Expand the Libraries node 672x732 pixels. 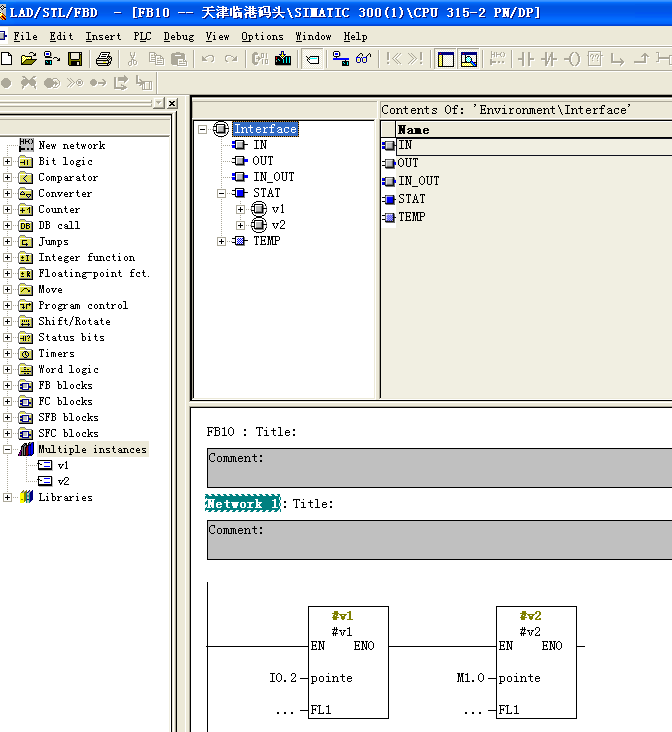click(x=7, y=498)
